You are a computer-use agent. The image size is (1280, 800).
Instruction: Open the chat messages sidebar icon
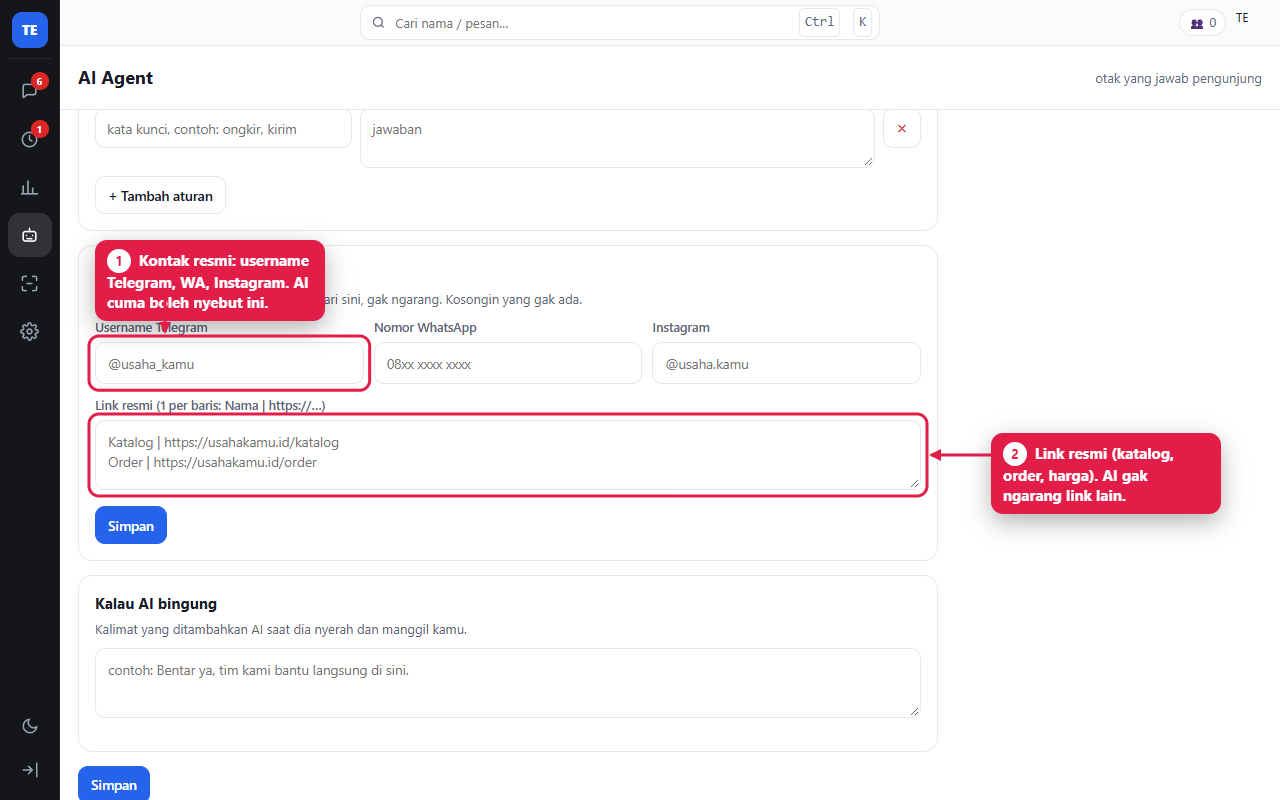[30, 90]
